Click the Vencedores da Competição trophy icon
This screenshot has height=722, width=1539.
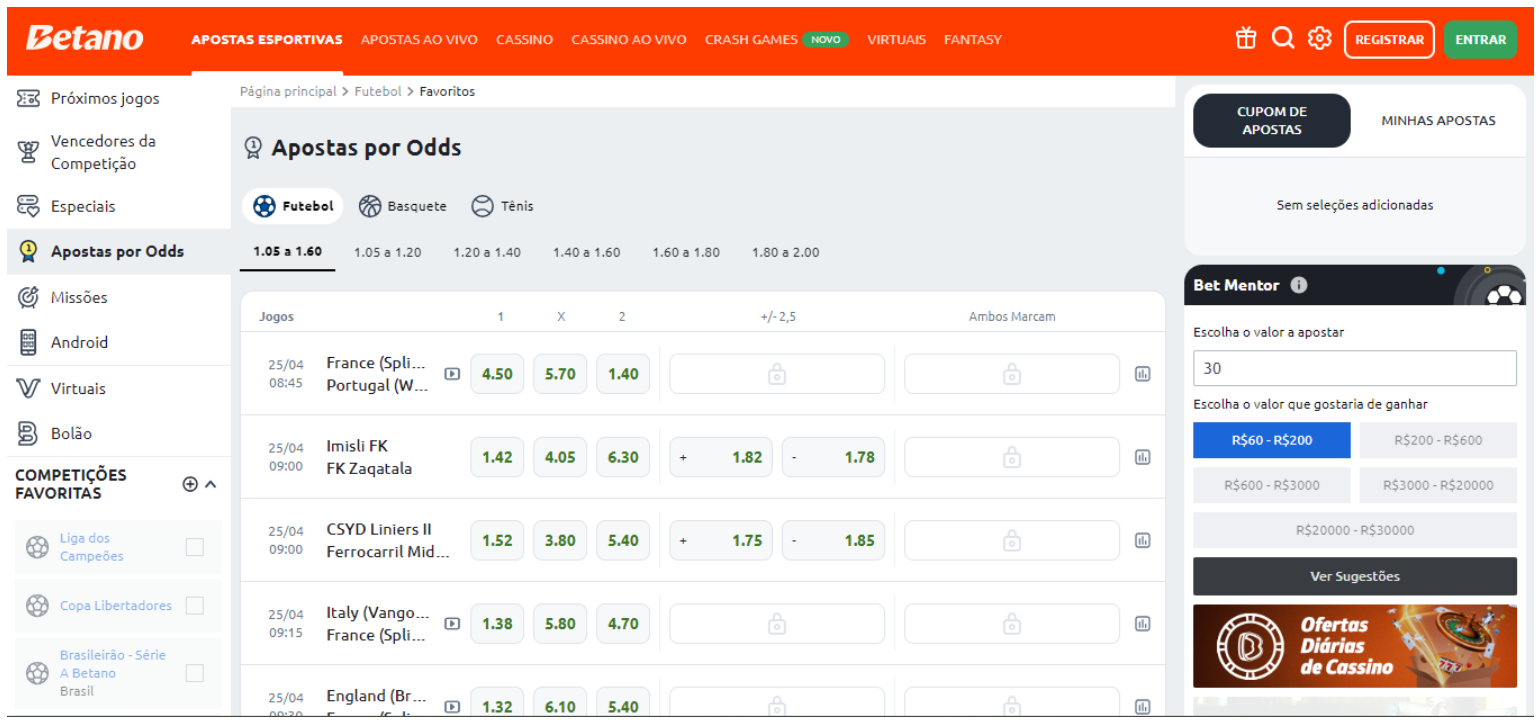(x=28, y=152)
